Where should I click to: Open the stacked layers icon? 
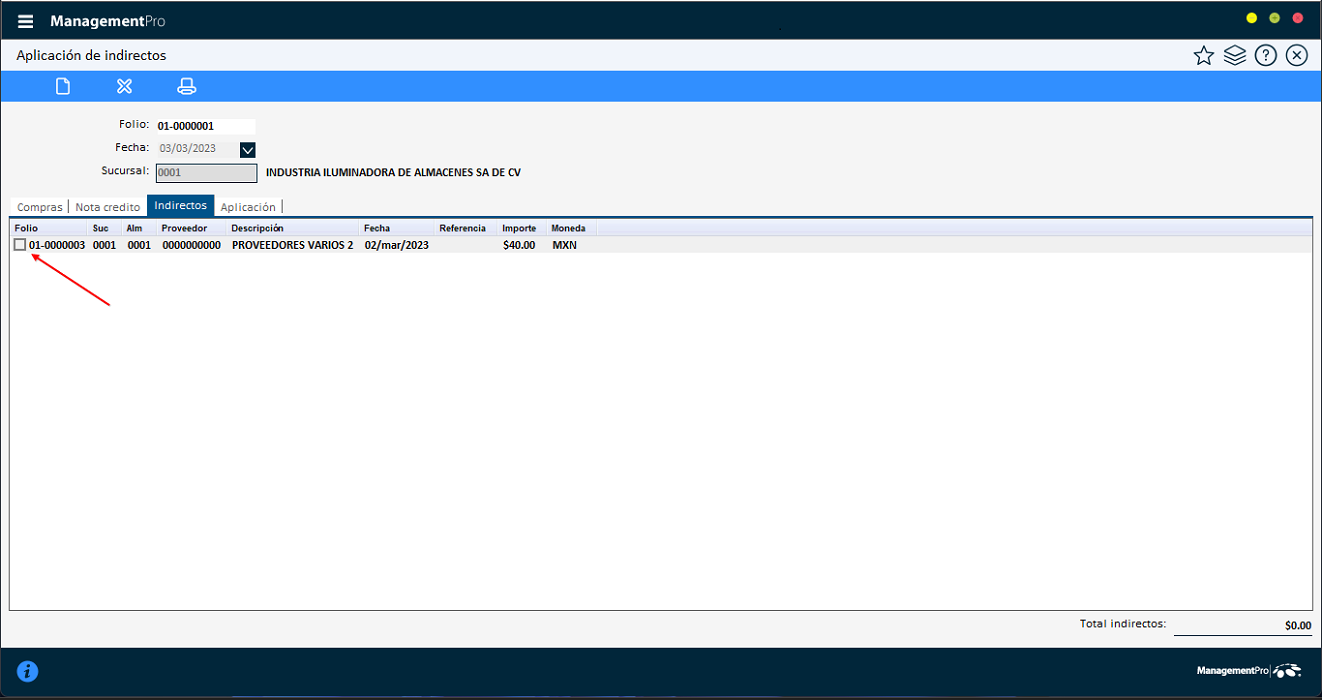click(x=1235, y=56)
